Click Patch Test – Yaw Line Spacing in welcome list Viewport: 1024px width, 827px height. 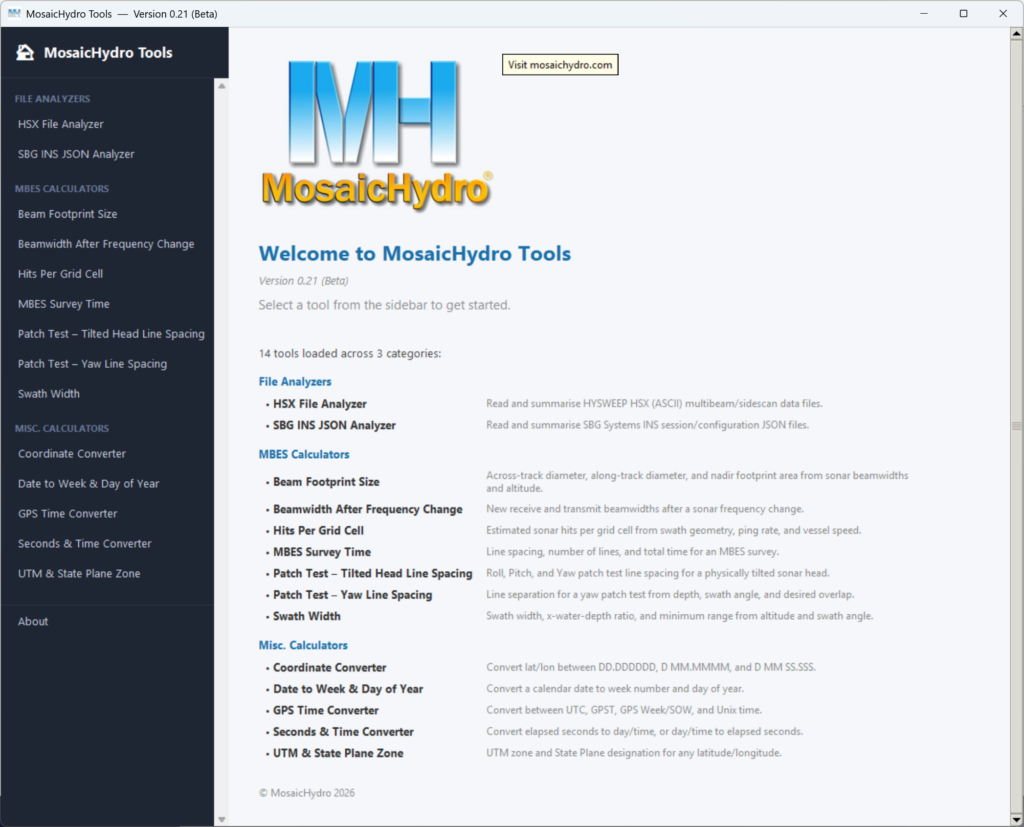(353, 595)
